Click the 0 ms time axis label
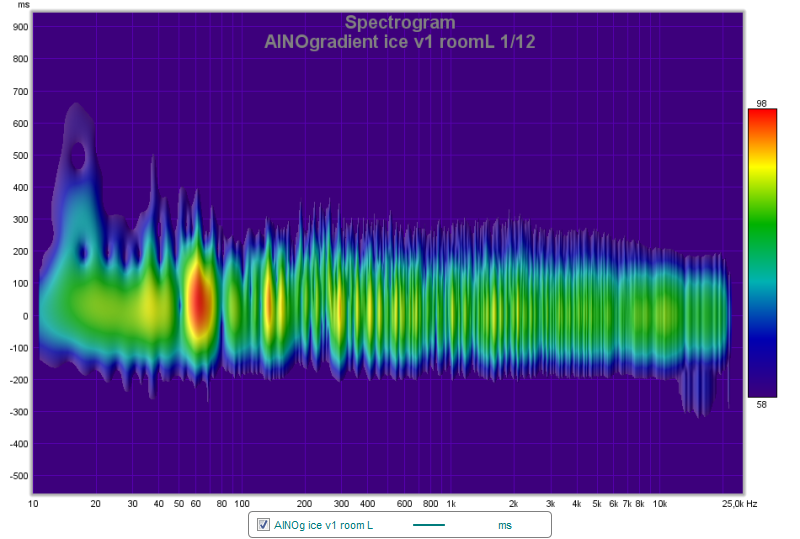Image resolution: width=800 pixels, height=539 pixels. click(x=26, y=316)
